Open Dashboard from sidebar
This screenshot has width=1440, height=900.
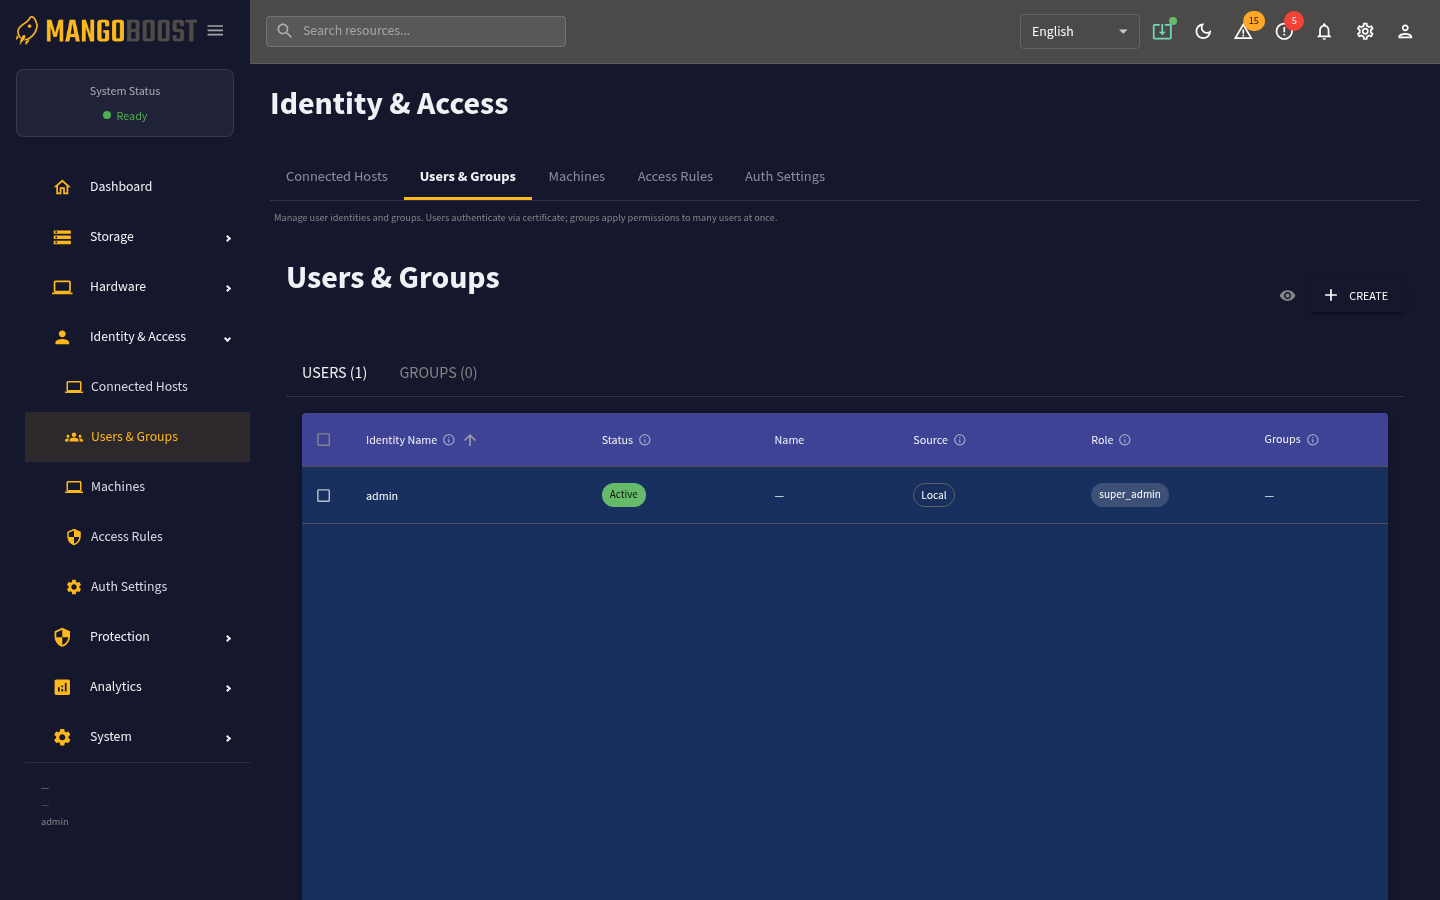121,187
